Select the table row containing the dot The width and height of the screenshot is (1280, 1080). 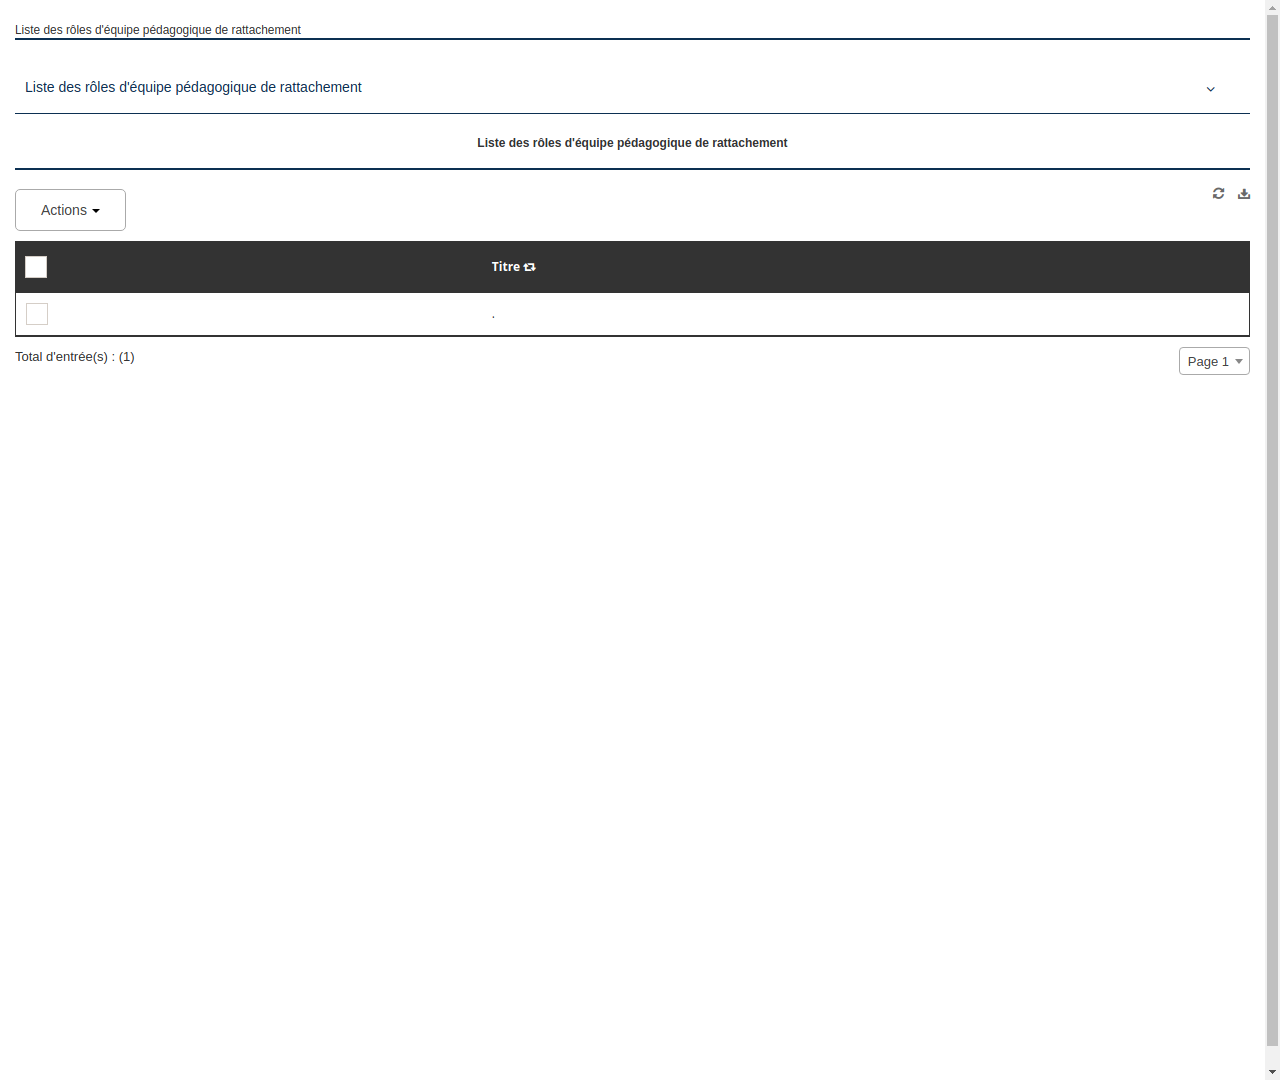click(x=493, y=314)
